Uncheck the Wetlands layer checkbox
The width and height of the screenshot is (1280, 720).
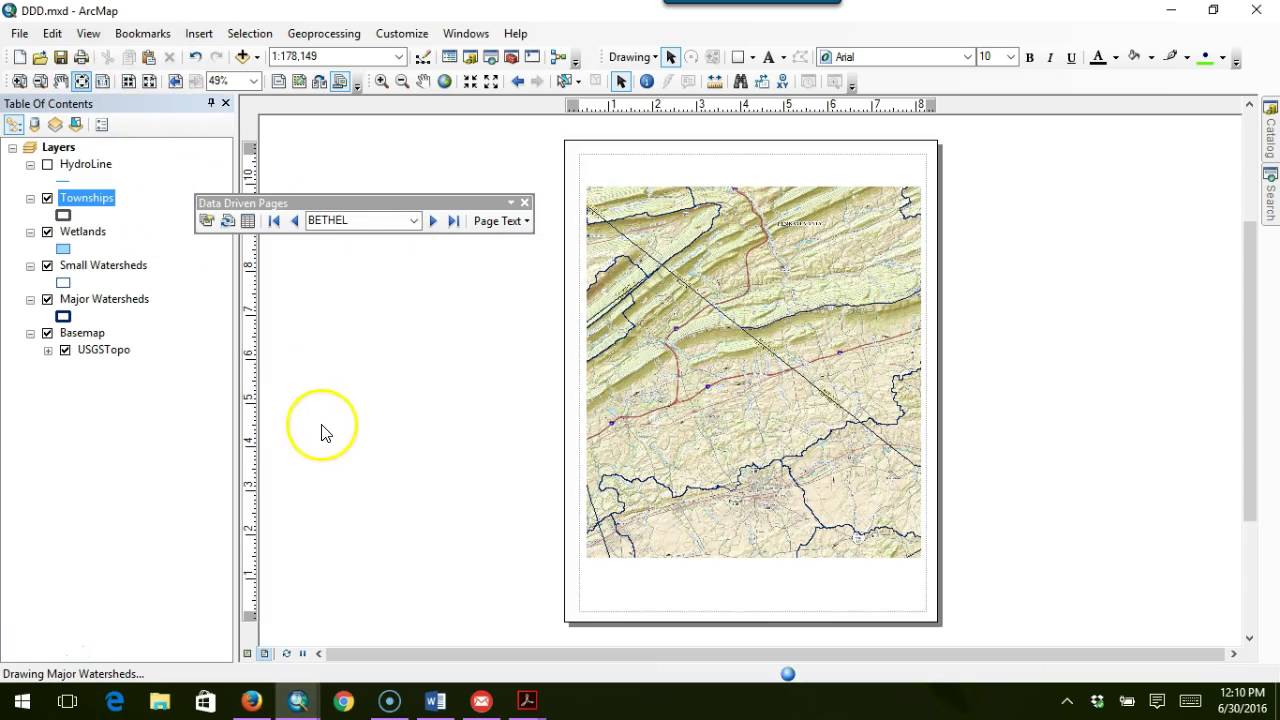tap(47, 232)
